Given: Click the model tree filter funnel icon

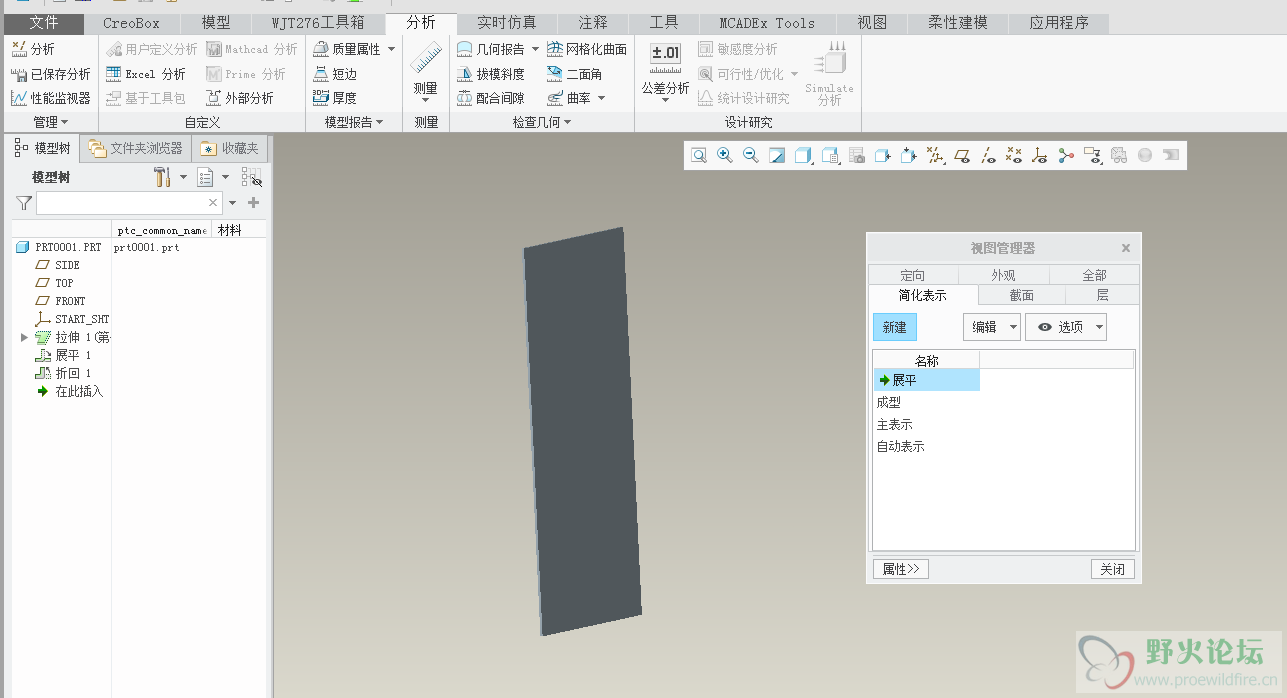Looking at the screenshot, I should pos(24,203).
